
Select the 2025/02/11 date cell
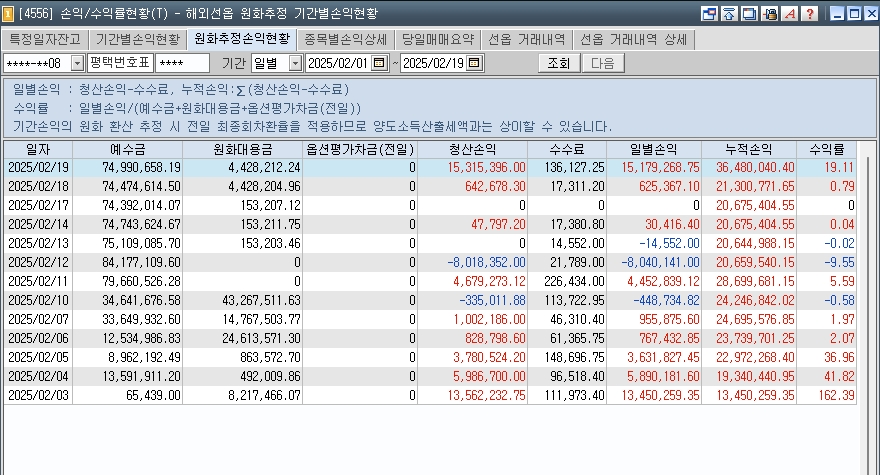[x=38, y=281]
